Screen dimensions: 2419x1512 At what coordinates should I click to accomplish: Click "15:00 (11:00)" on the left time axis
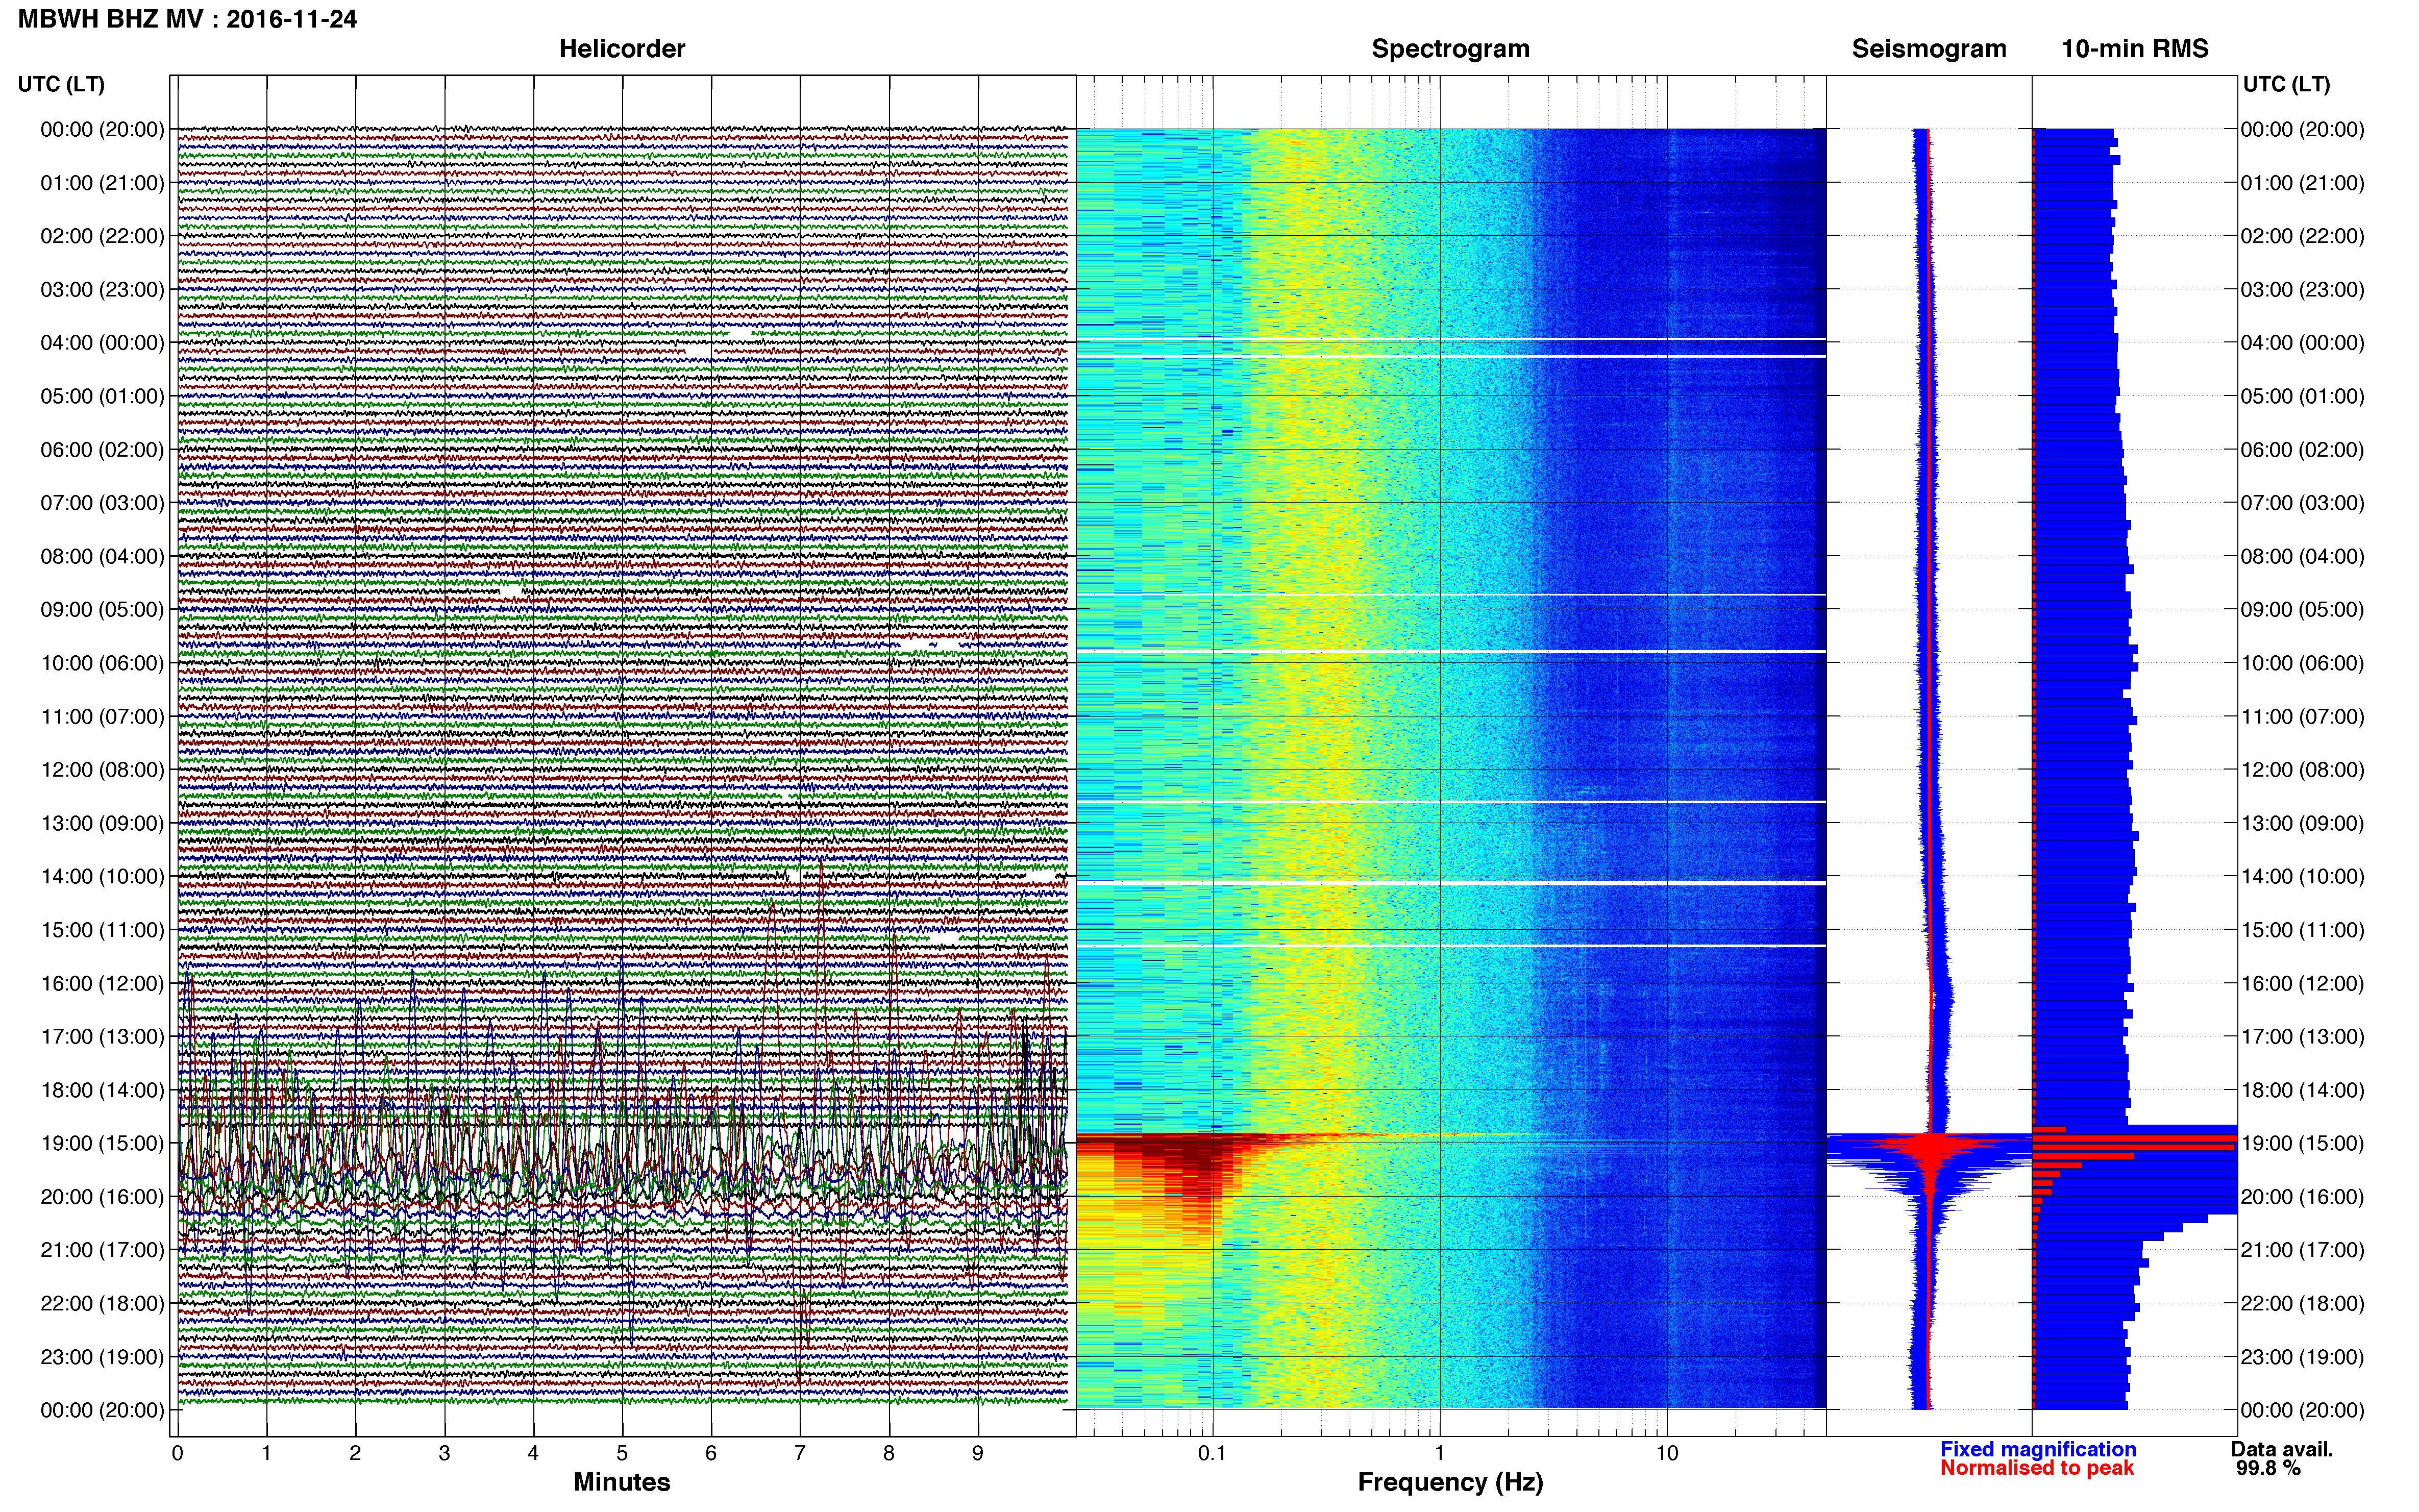(102, 930)
